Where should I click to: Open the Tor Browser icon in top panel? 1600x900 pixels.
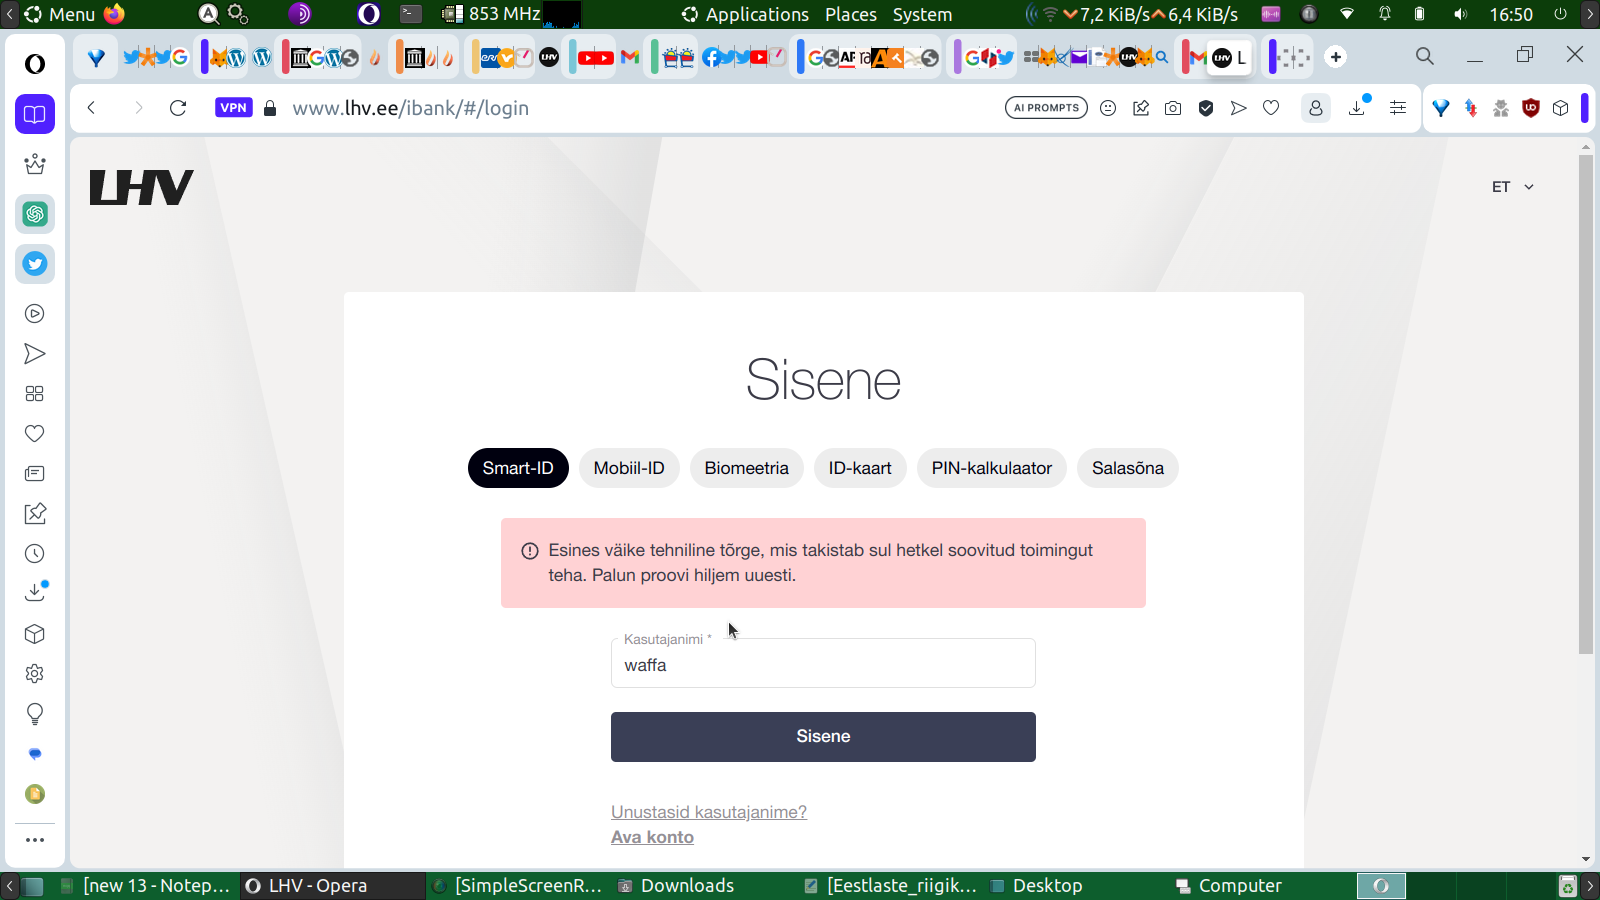(300, 14)
